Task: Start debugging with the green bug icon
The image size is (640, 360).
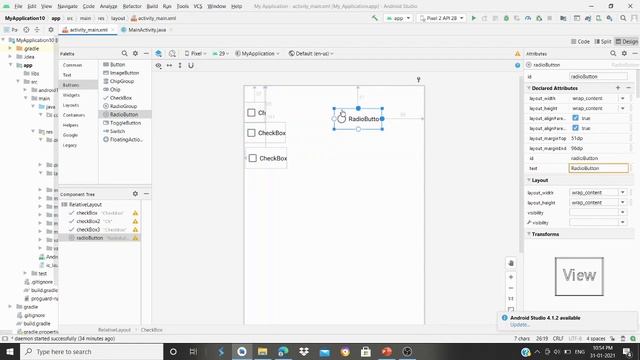Action: 506,18
